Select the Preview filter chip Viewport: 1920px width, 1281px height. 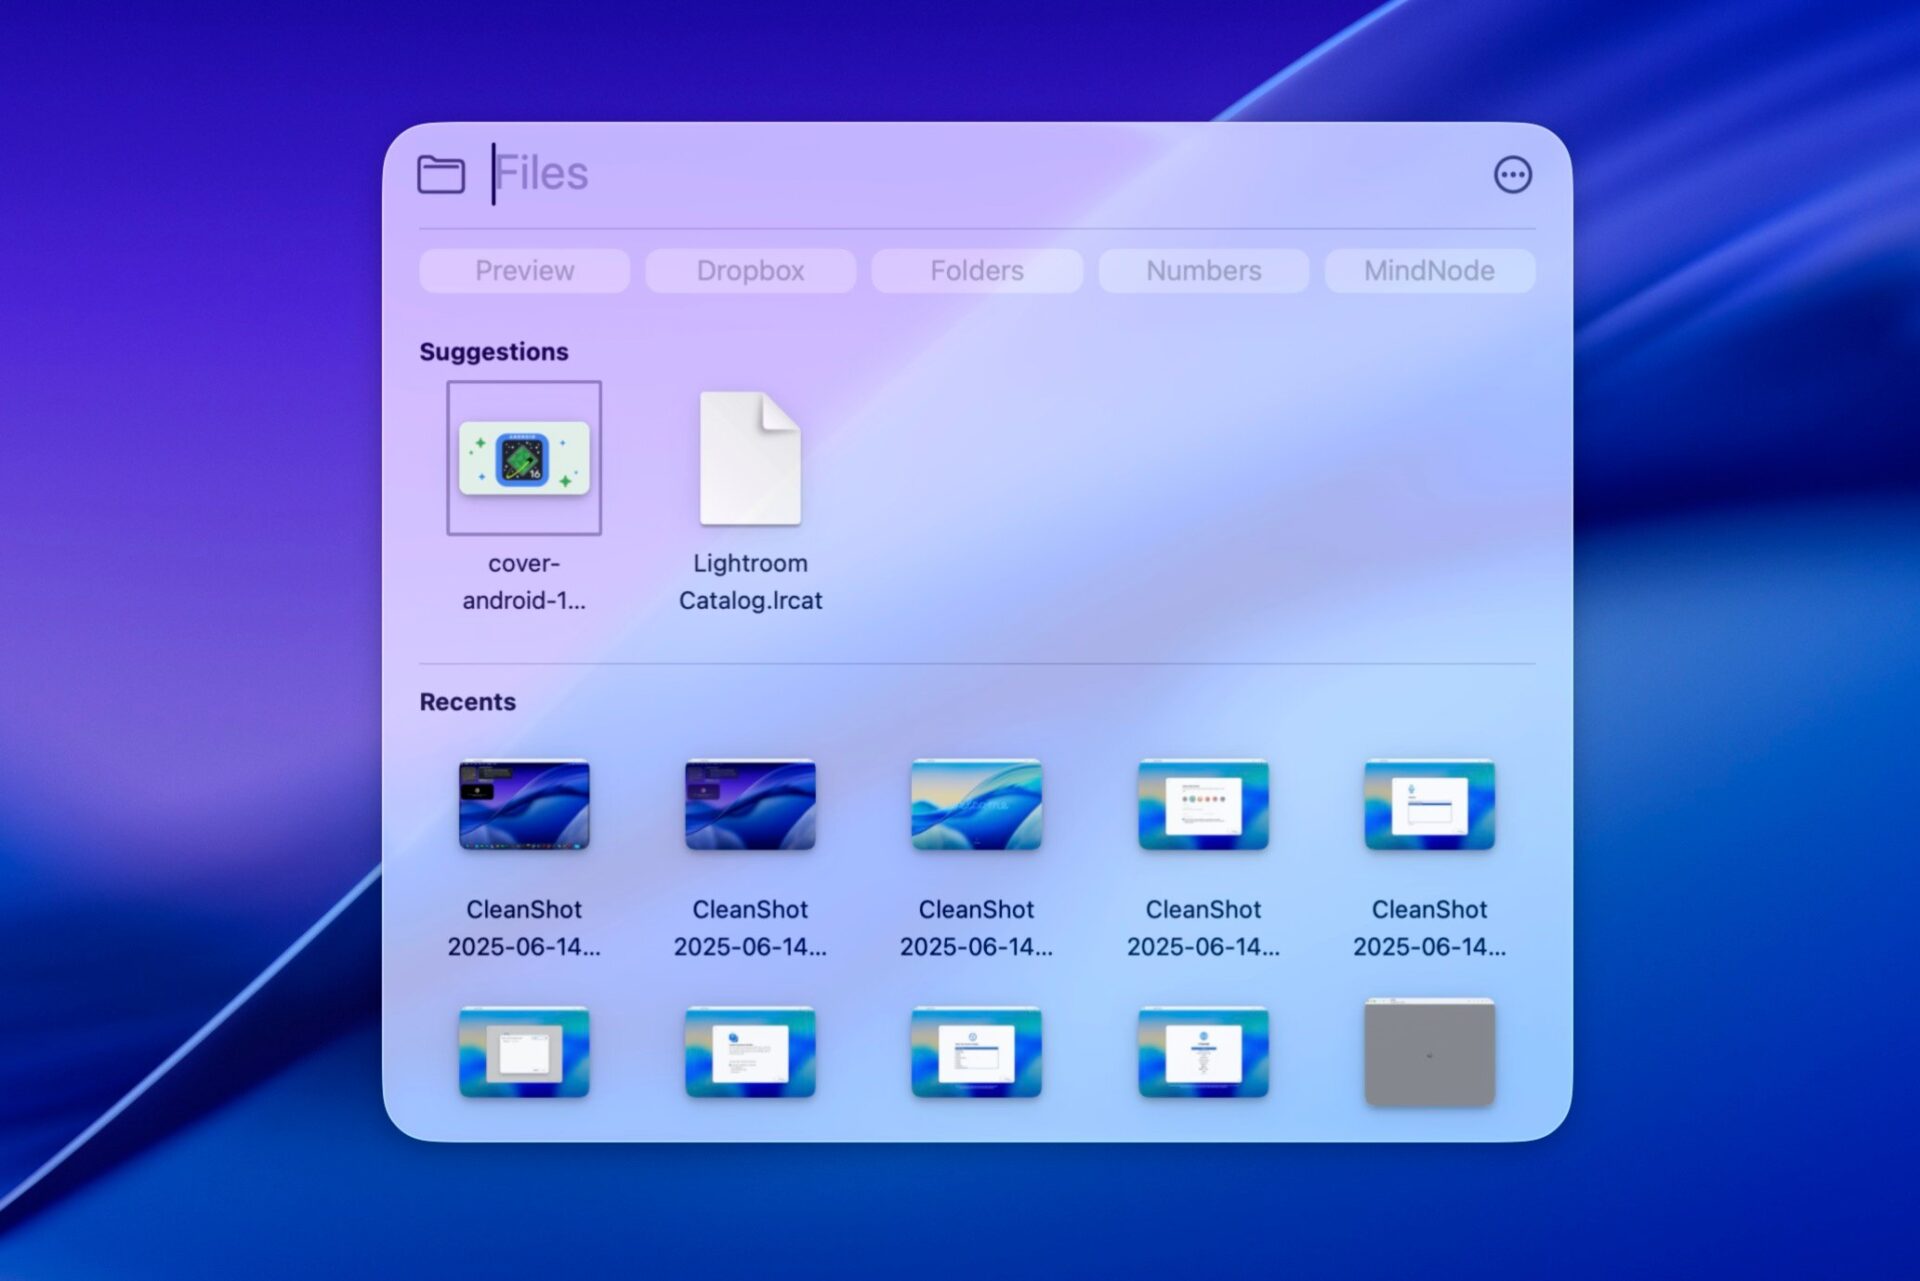(524, 271)
